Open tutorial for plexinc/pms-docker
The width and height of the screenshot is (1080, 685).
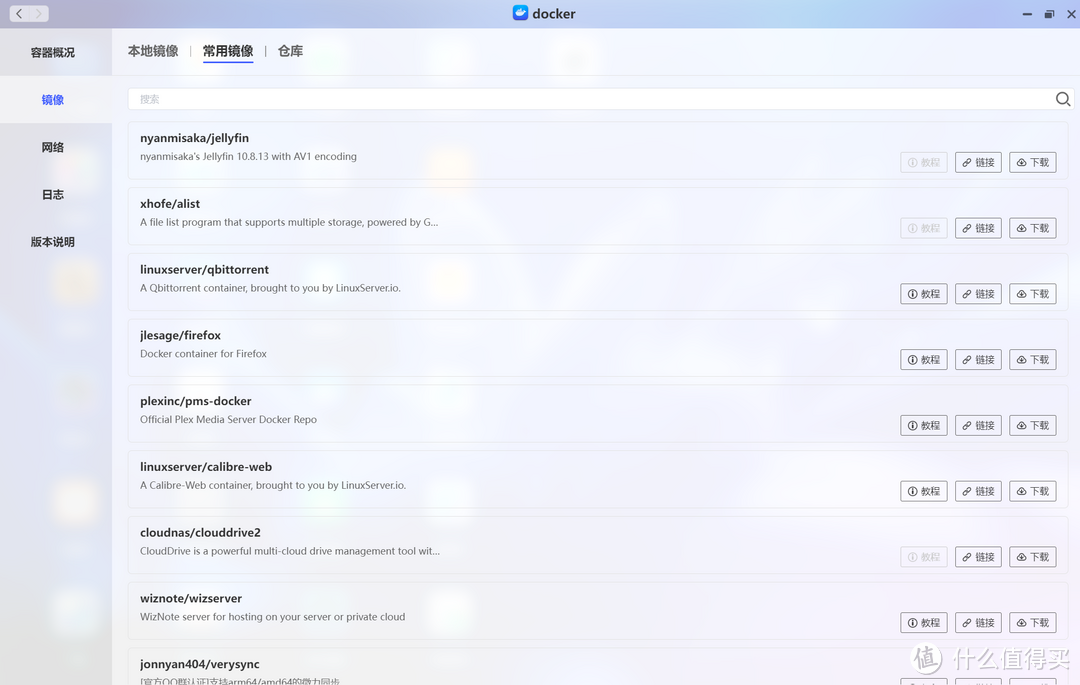pos(923,426)
